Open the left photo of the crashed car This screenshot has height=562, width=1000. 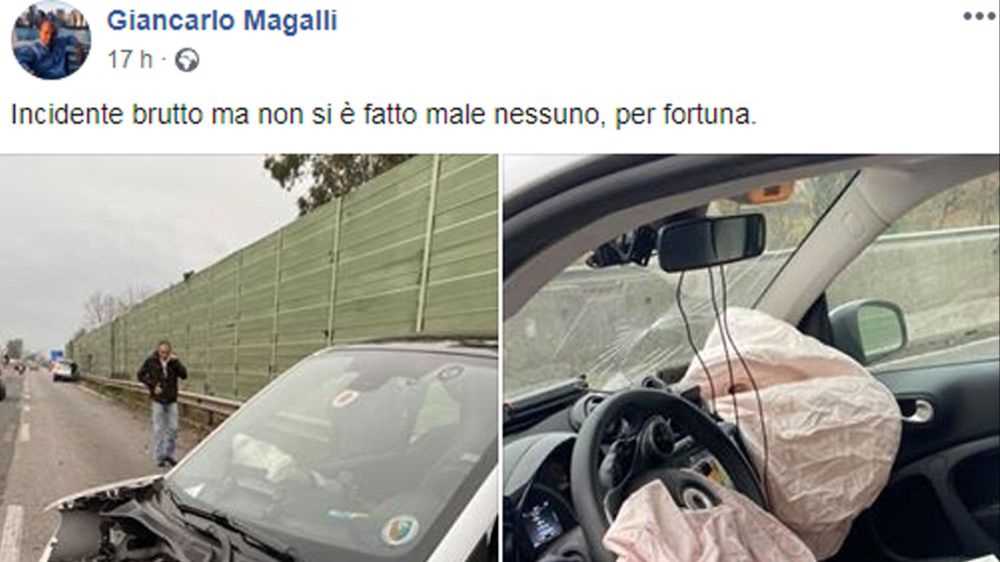pyautogui.click(x=249, y=358)
